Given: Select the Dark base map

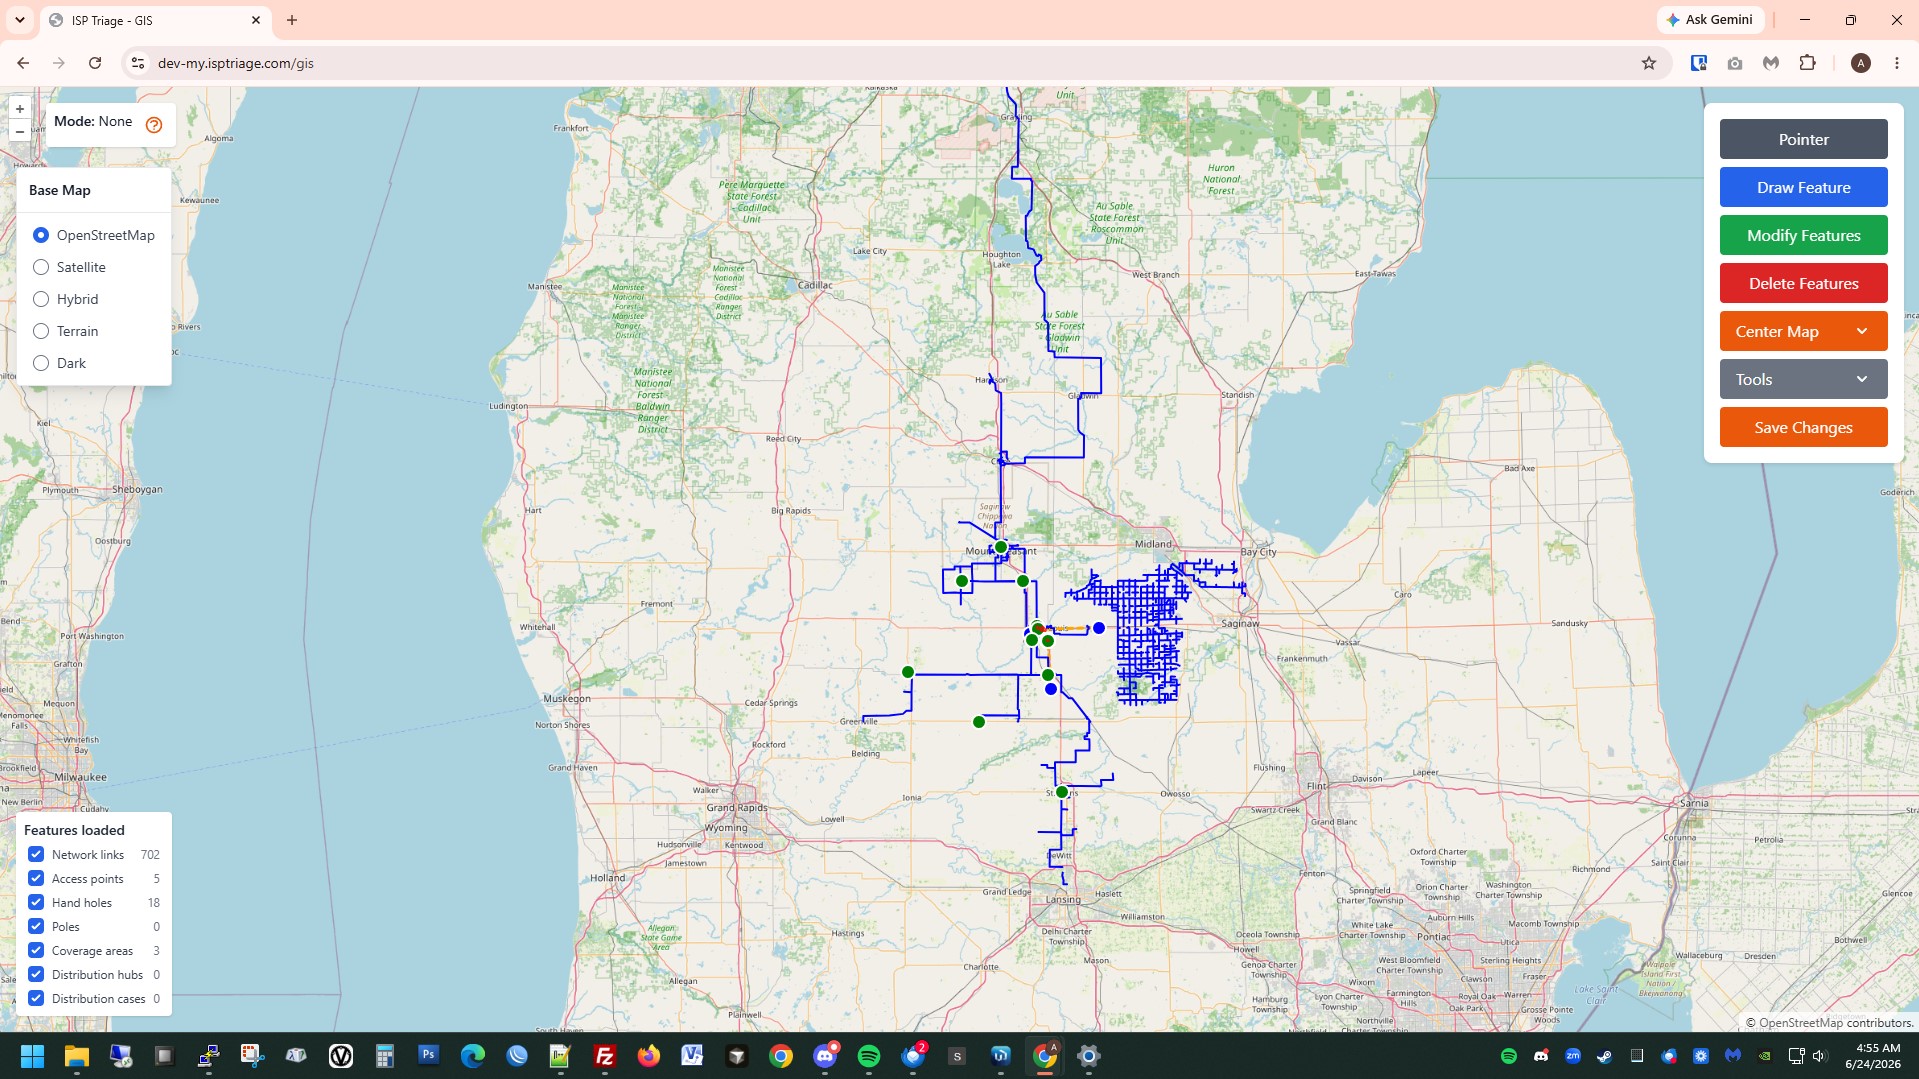Looking at the screenshot, I should coord(41,363).
